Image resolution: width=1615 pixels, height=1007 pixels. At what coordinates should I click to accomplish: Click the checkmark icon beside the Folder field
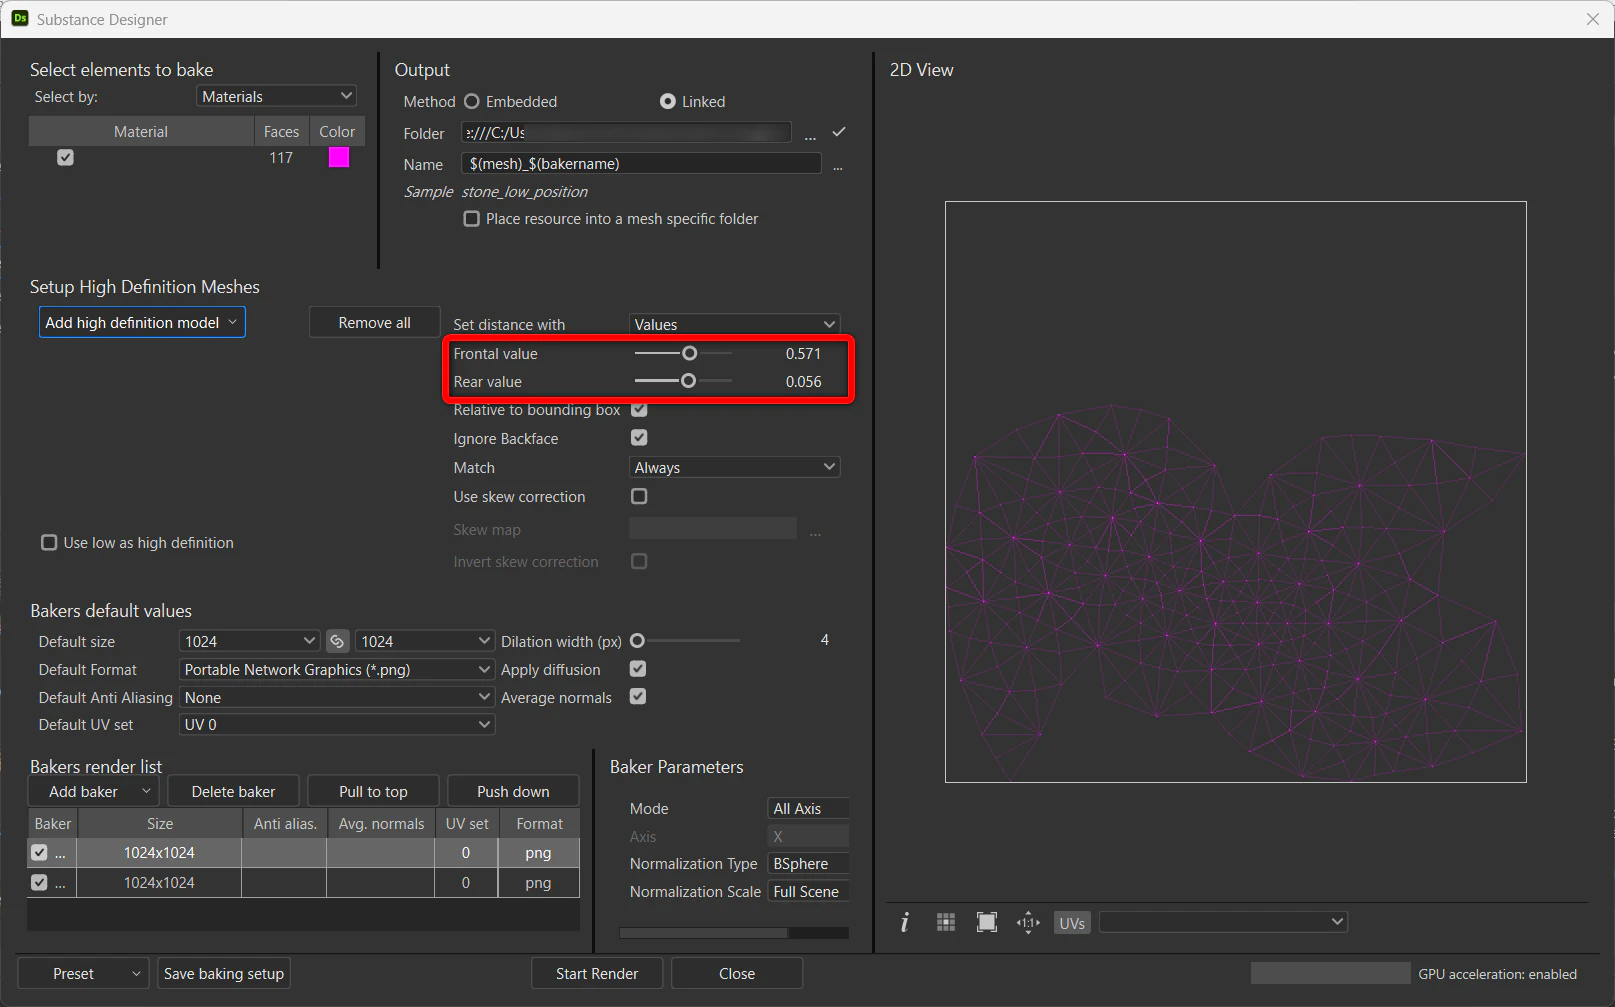pos(839,132)
